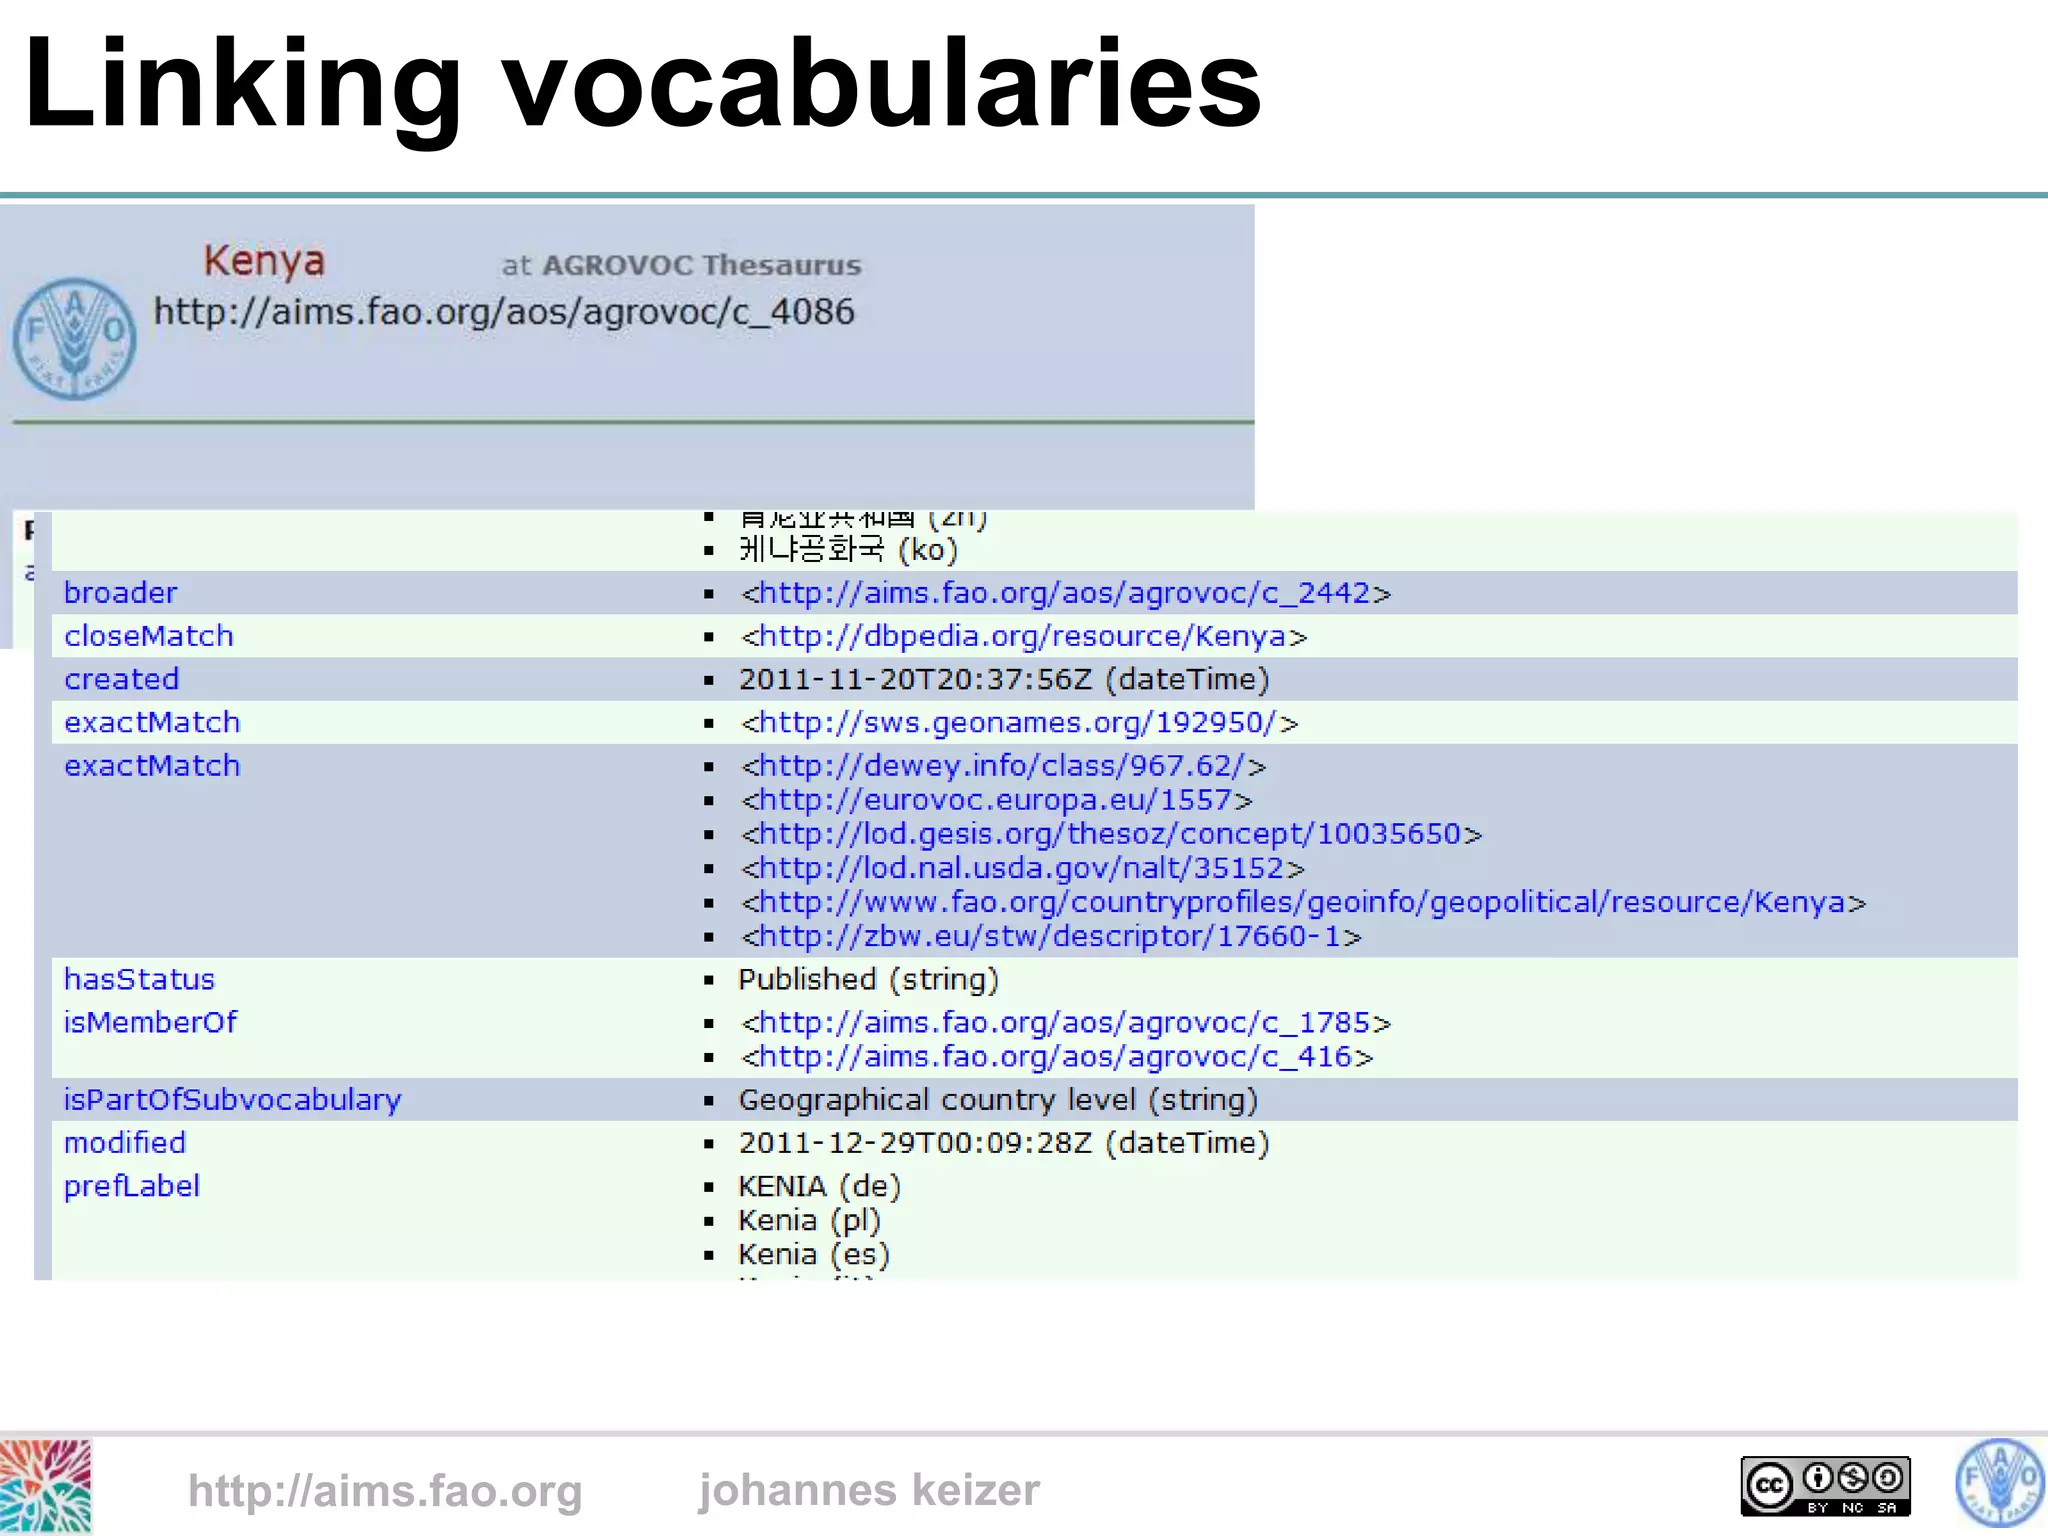Click the prefLabel property name

[x=131, y=1186]
